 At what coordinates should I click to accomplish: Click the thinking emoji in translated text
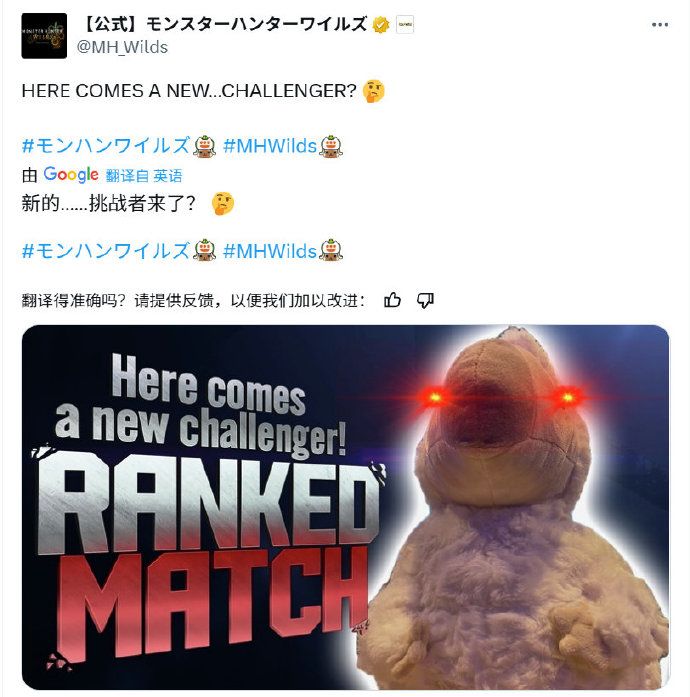coord(222,204)
